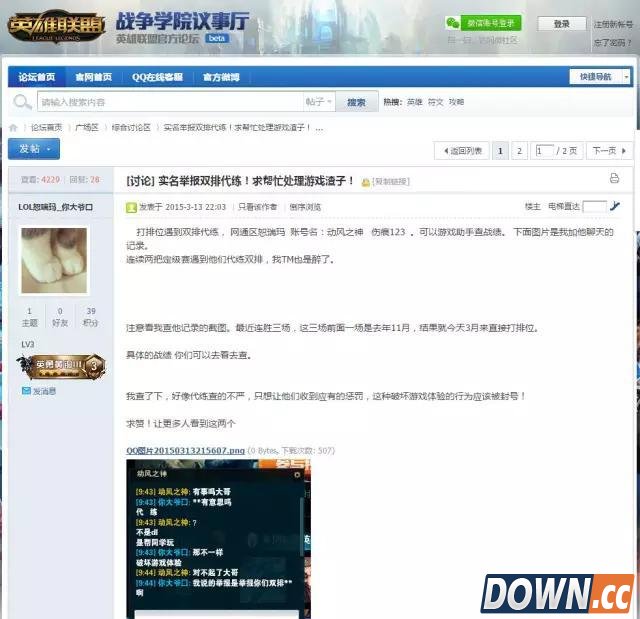Click the 发消息 link
Viewport: 640px width, 619px height.
pos(44,391)
